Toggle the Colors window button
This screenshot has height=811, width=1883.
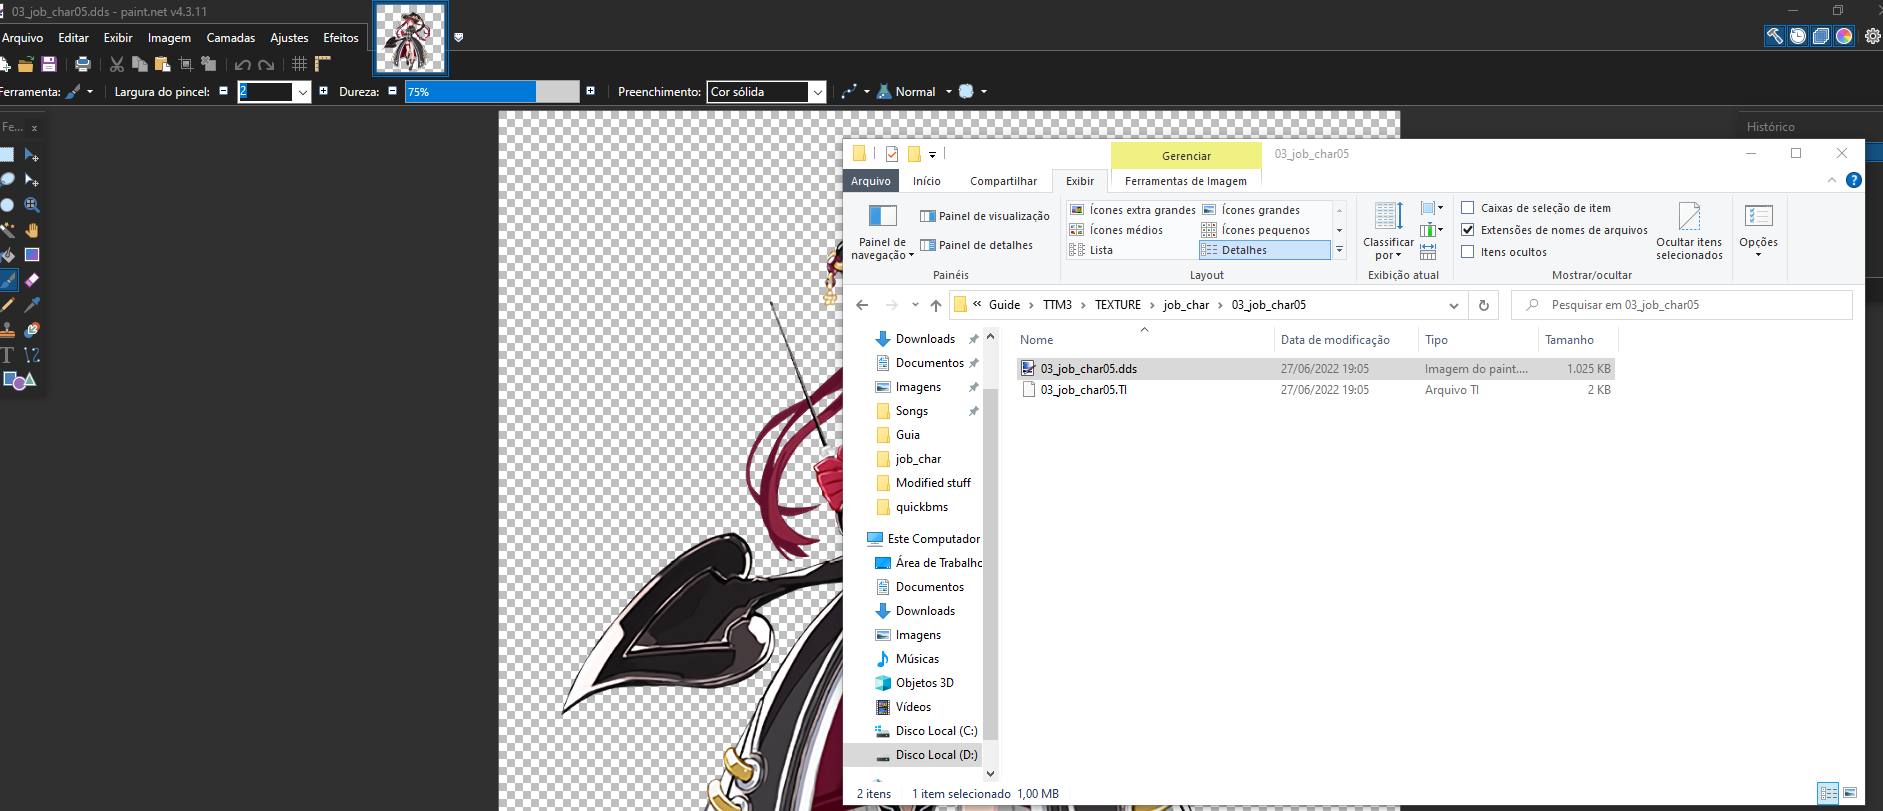(x=1844, y=36)
